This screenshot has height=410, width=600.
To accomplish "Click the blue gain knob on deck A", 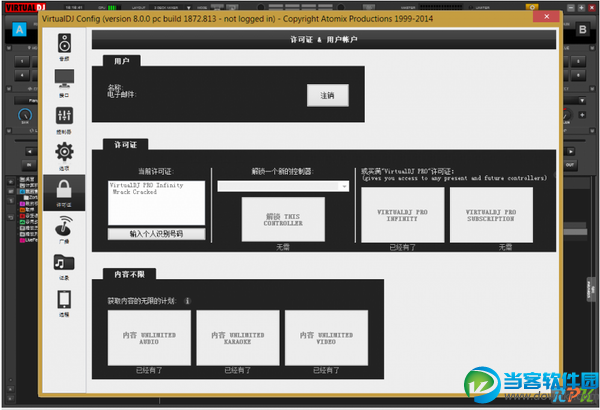I will [25, 114].
